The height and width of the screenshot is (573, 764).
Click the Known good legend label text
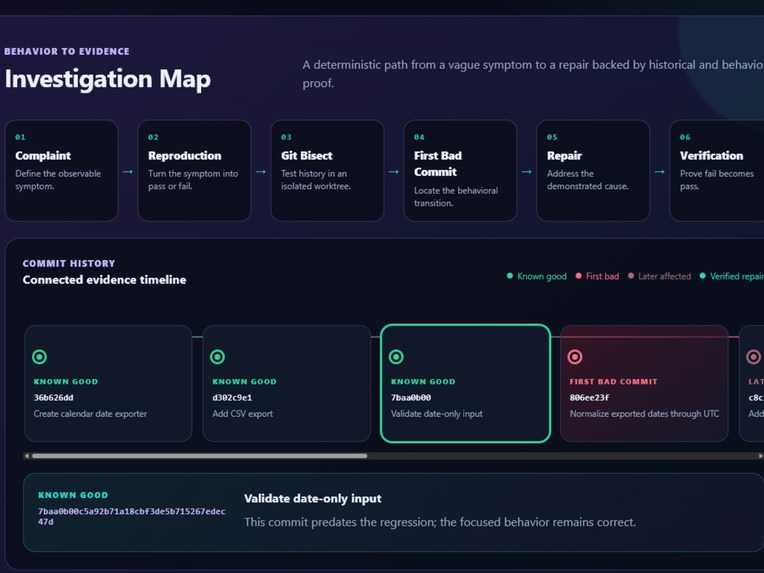coord(542,276)
